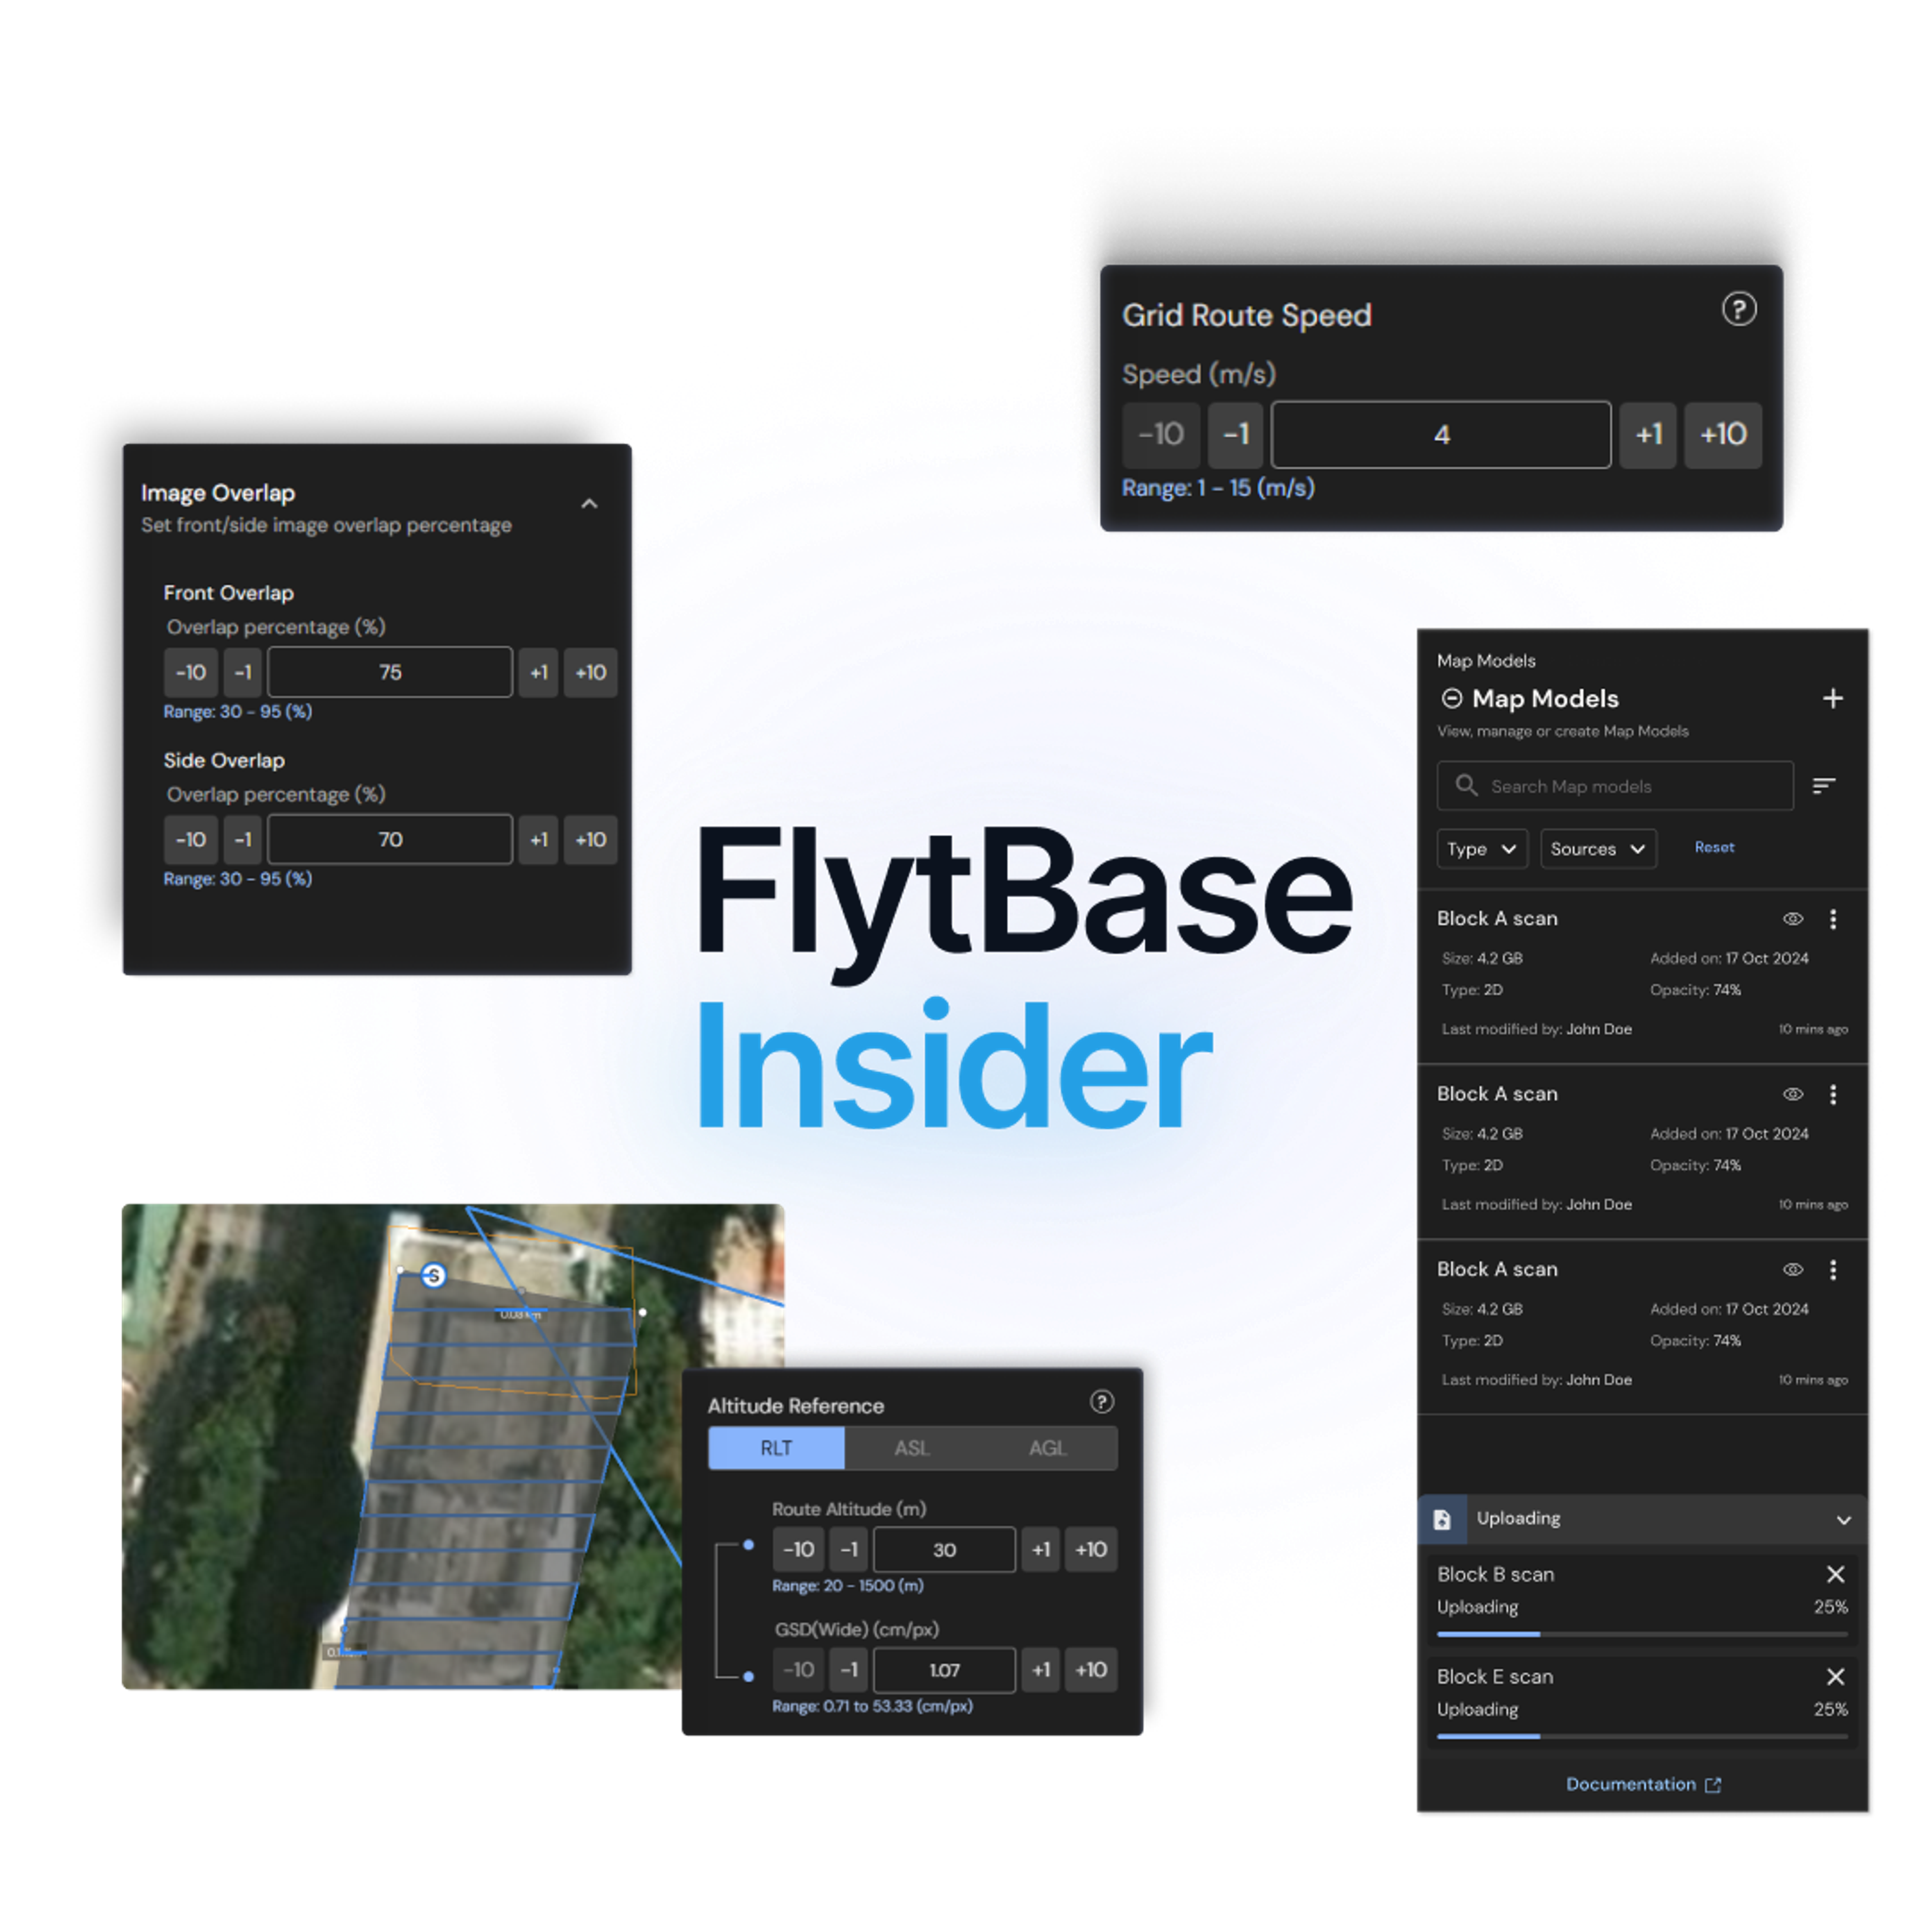1932x1932 pixels.
Task: Click Block B scan upload progress bar
Action: tap(1642, 1634)
